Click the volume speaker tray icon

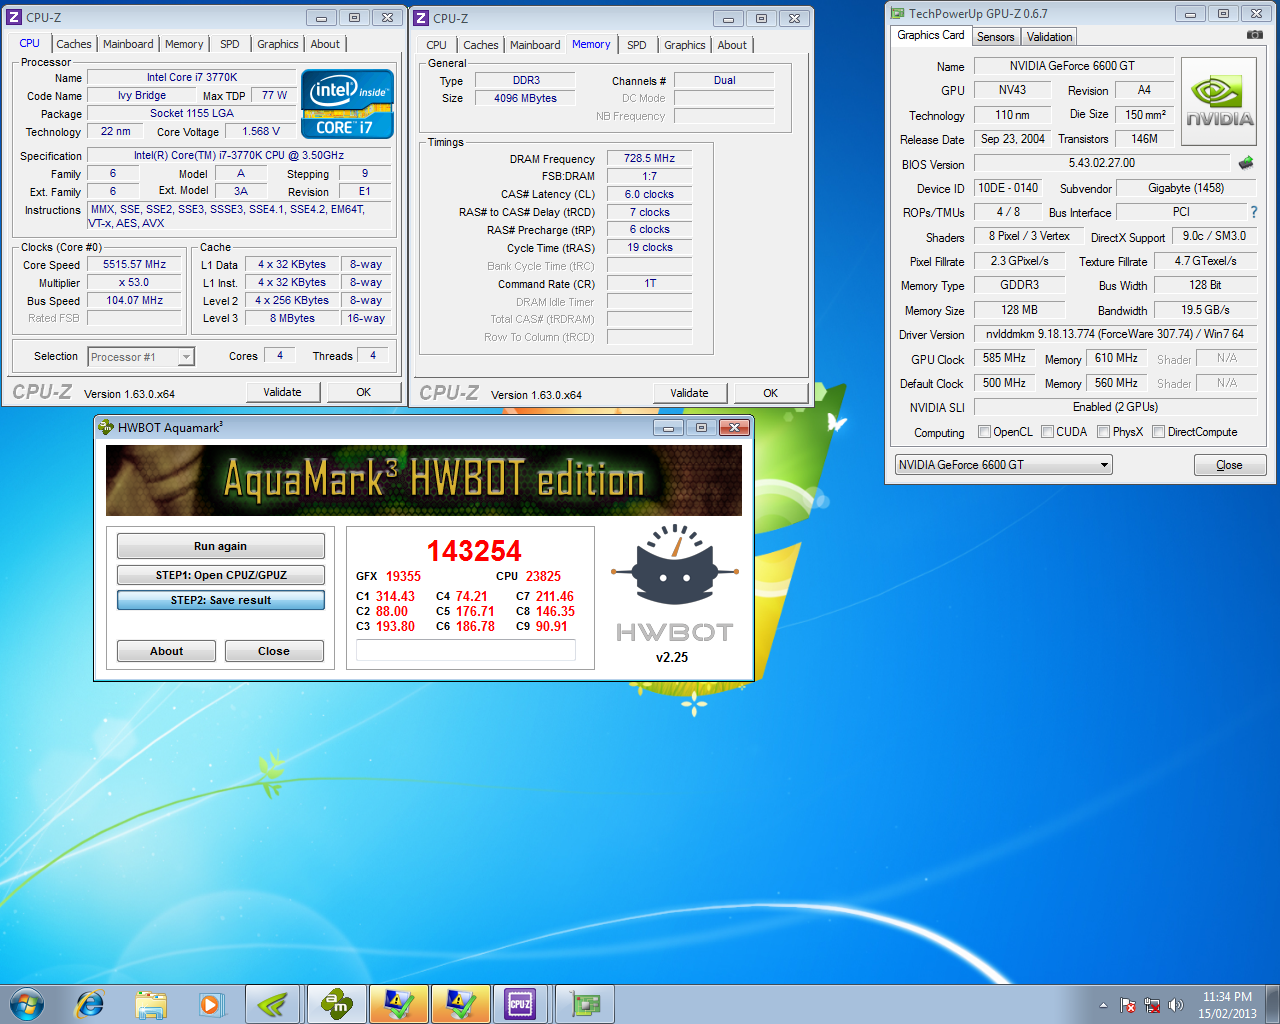point(1176,1005)
